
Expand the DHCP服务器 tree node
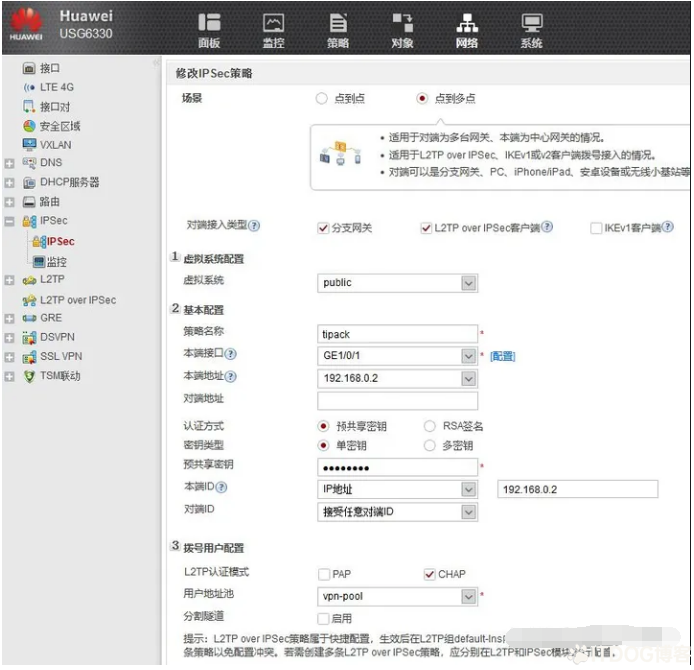click(9, 183)
